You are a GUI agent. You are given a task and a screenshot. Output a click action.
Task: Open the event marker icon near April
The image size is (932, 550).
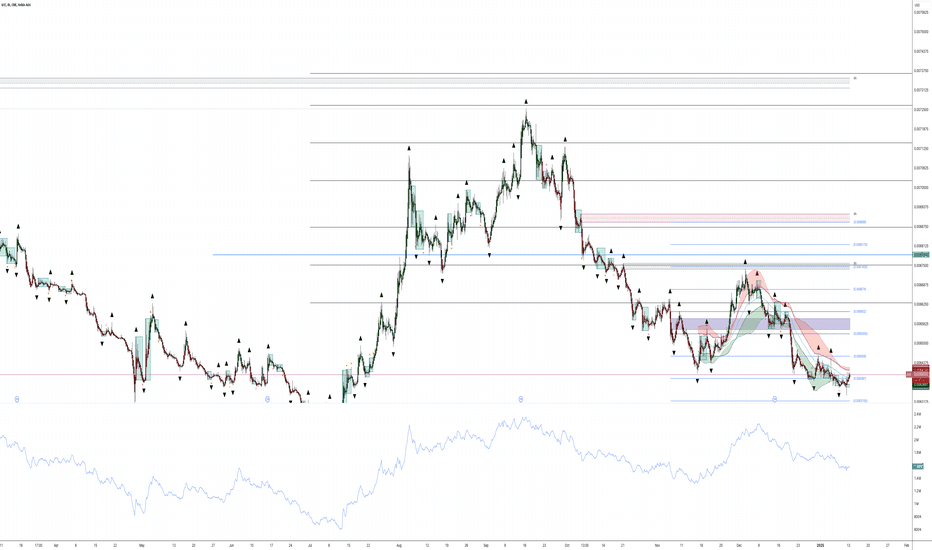click(17, 400)
